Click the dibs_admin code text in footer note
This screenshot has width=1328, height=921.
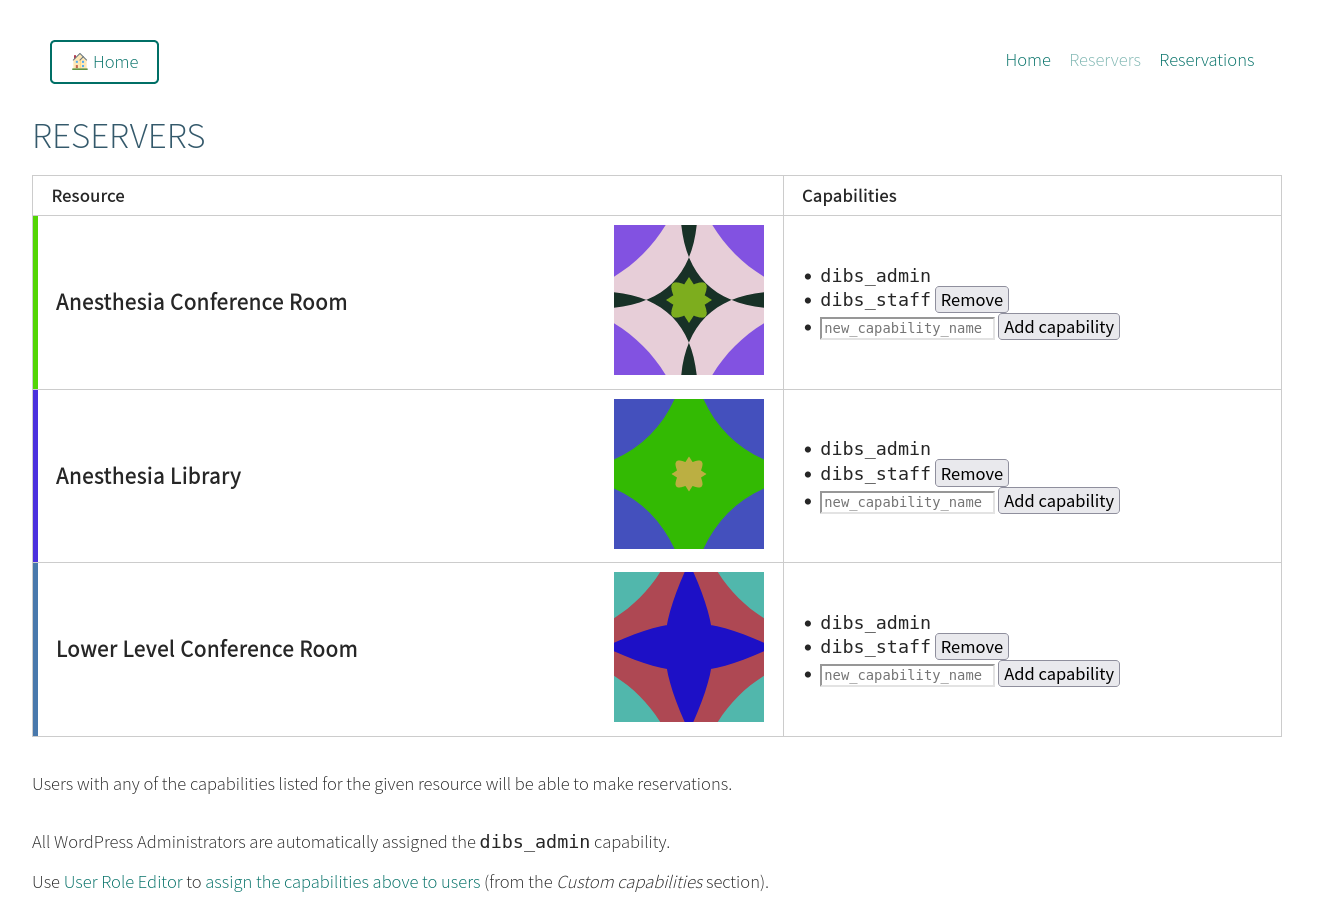[x=535, y=842]
